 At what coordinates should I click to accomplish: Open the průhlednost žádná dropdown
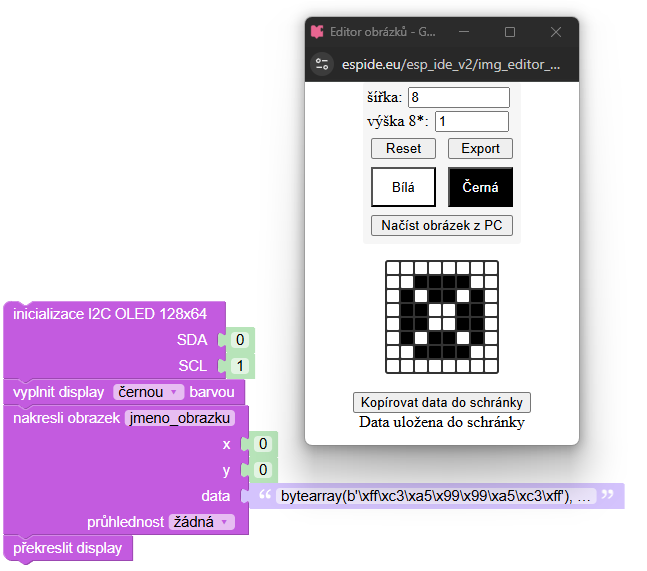pos(201,522)
